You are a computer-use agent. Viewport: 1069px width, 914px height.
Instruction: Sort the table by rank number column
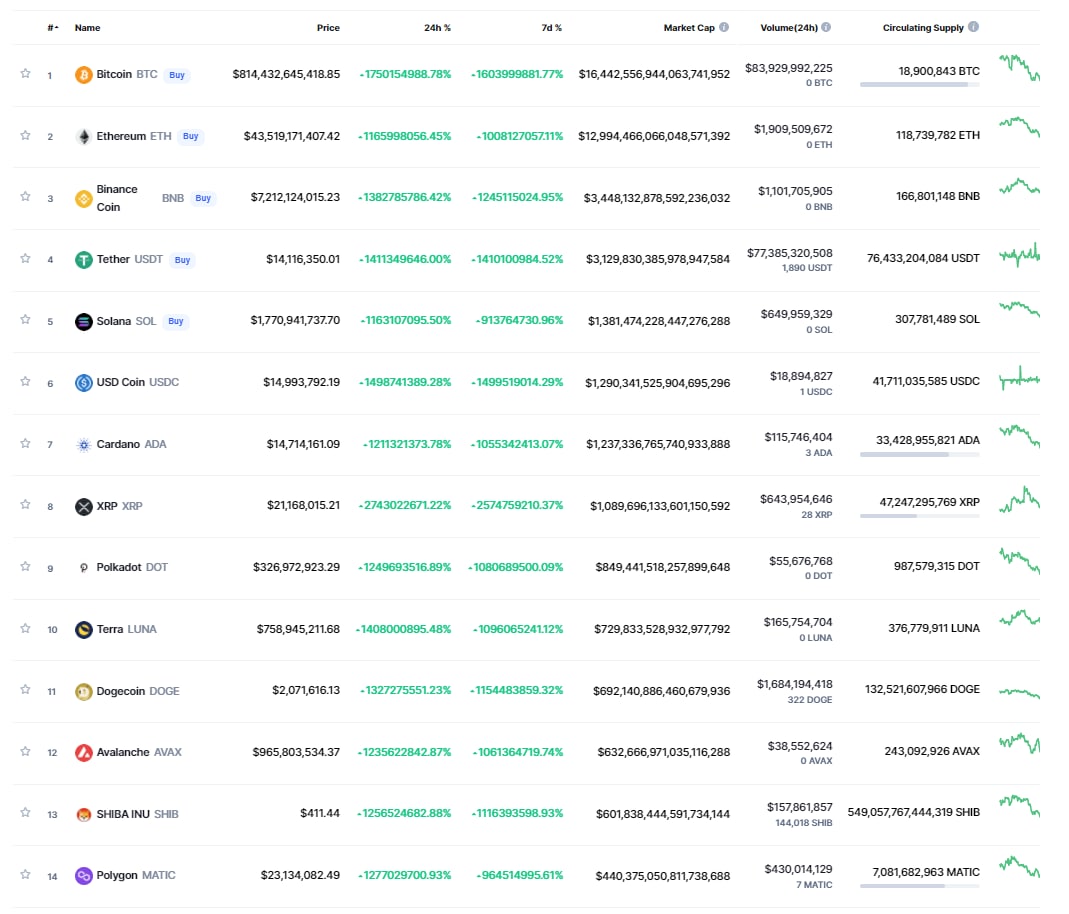click(x=52, y=28)
